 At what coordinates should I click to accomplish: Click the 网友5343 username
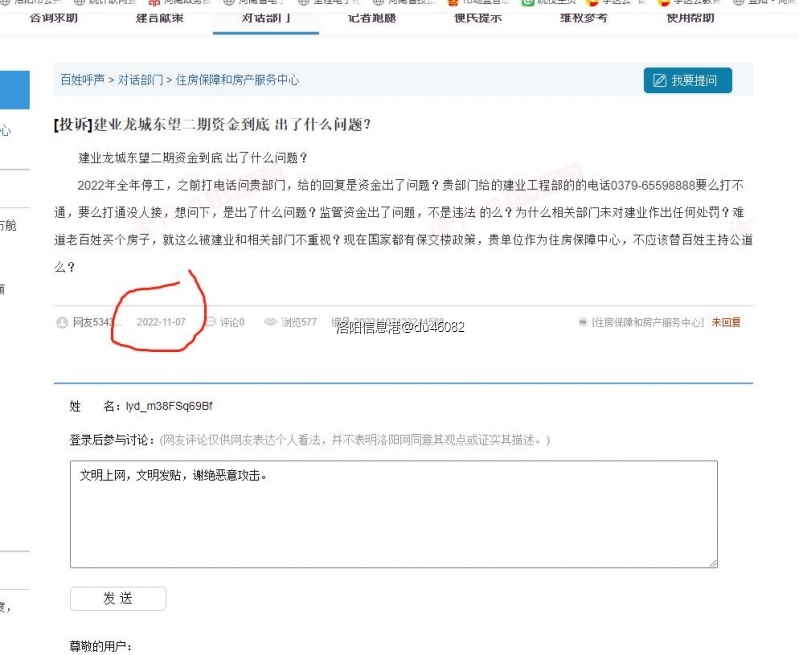(97, 322)
